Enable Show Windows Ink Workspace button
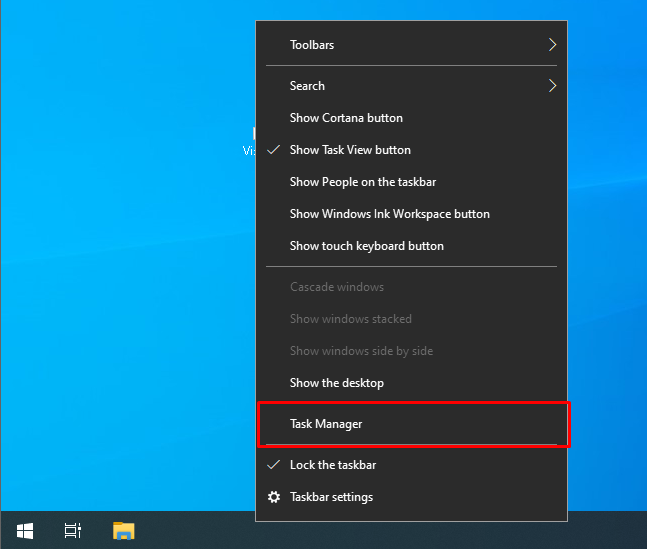This screenshot has height=549, width=647. click(x=411, y=214)
